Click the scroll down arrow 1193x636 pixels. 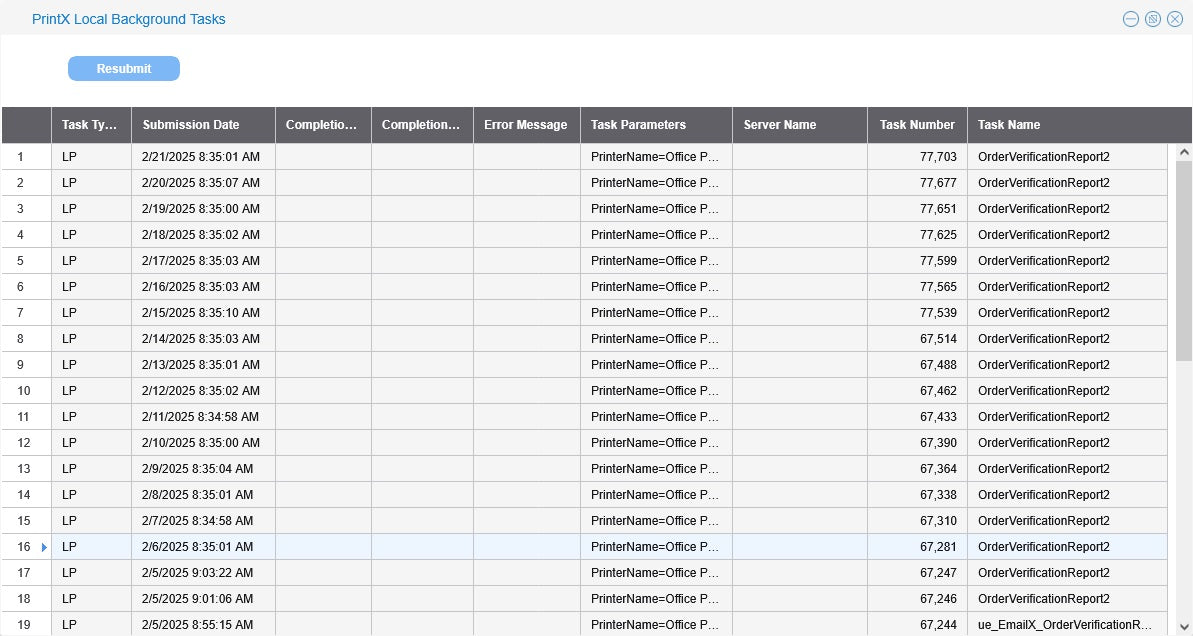point(1184,625)
